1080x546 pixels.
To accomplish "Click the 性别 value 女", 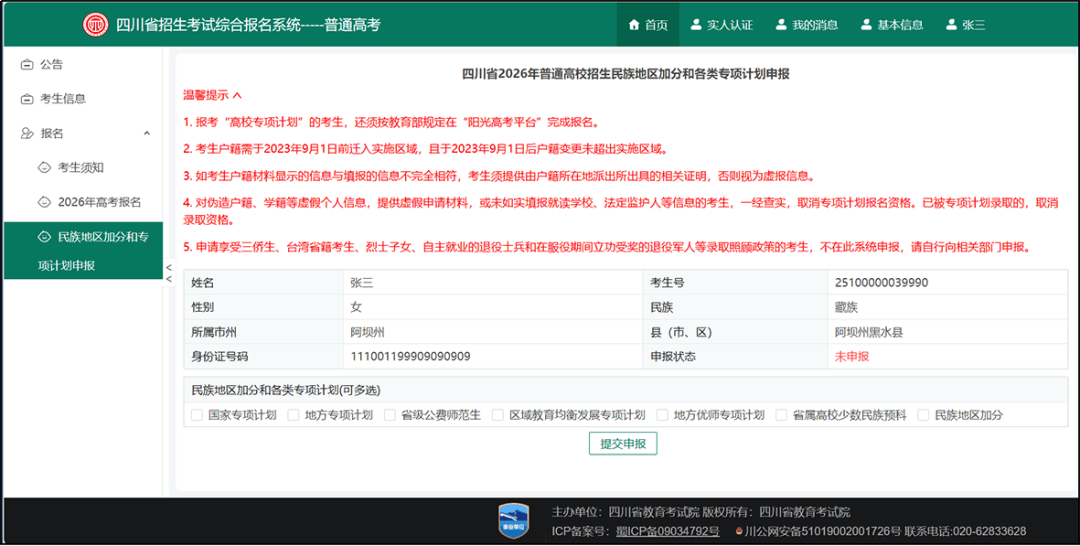I will (x=356, y=307).
